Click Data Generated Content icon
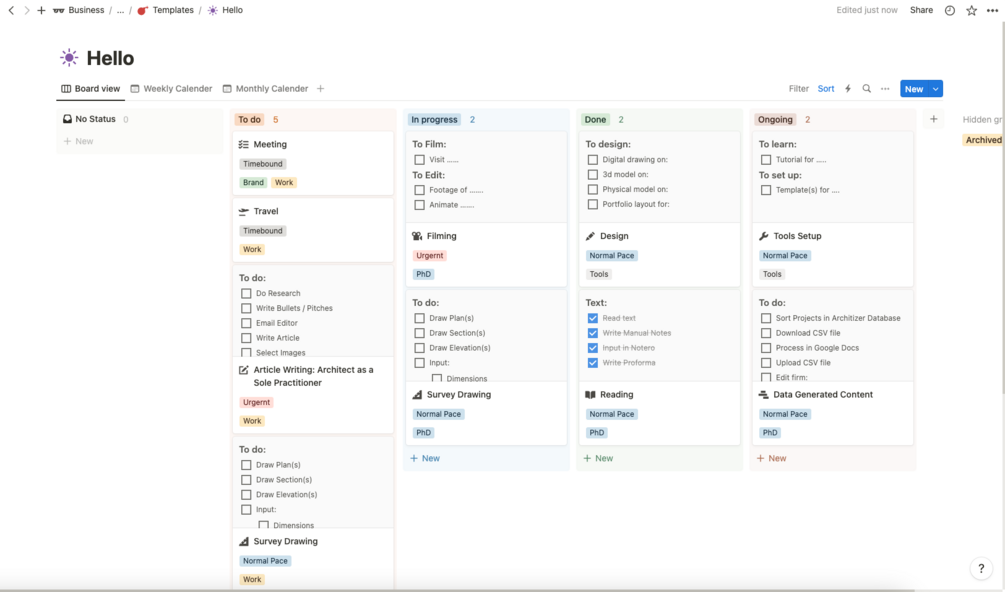1005x592 pixels. [x=763, y=395]
